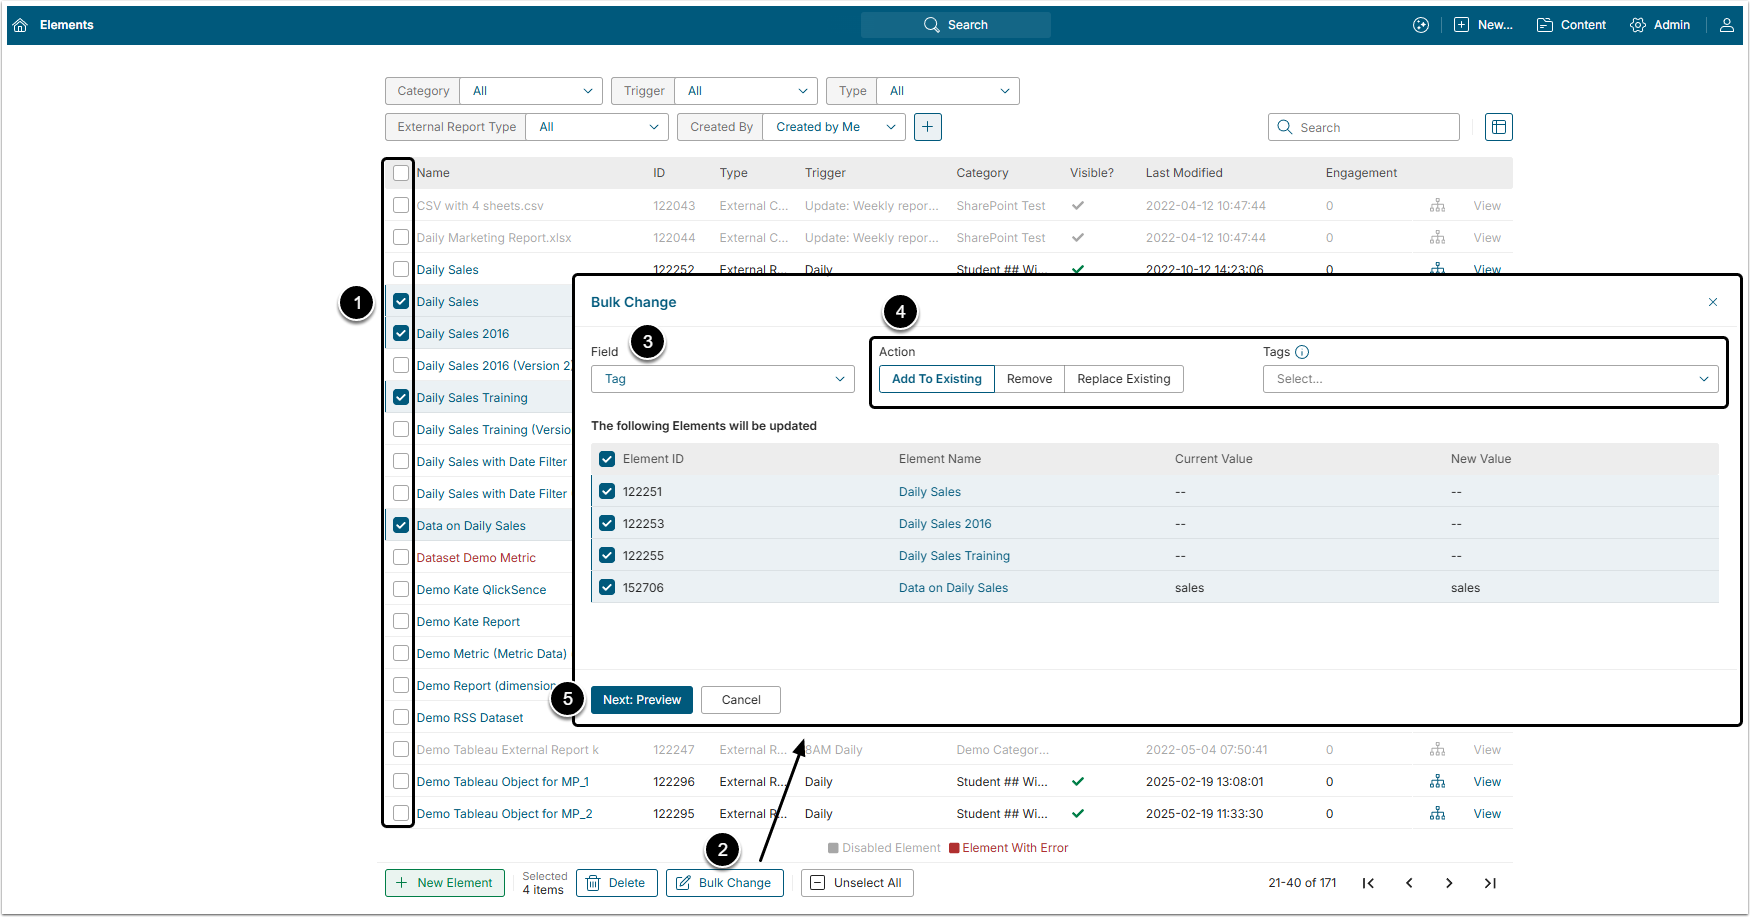Open hierarchy icon for Demo Tableau Object for MP_2

coord(1437,814)
